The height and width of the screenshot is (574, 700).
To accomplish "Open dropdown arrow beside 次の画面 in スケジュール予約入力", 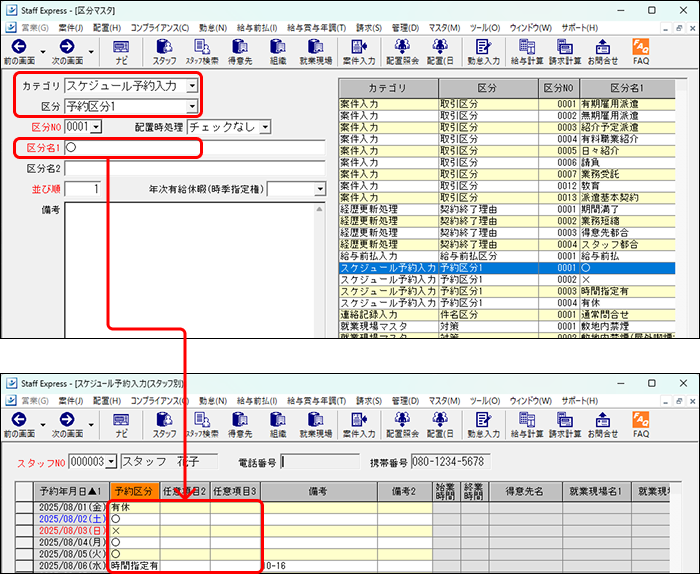I will [x=91, y=425].
